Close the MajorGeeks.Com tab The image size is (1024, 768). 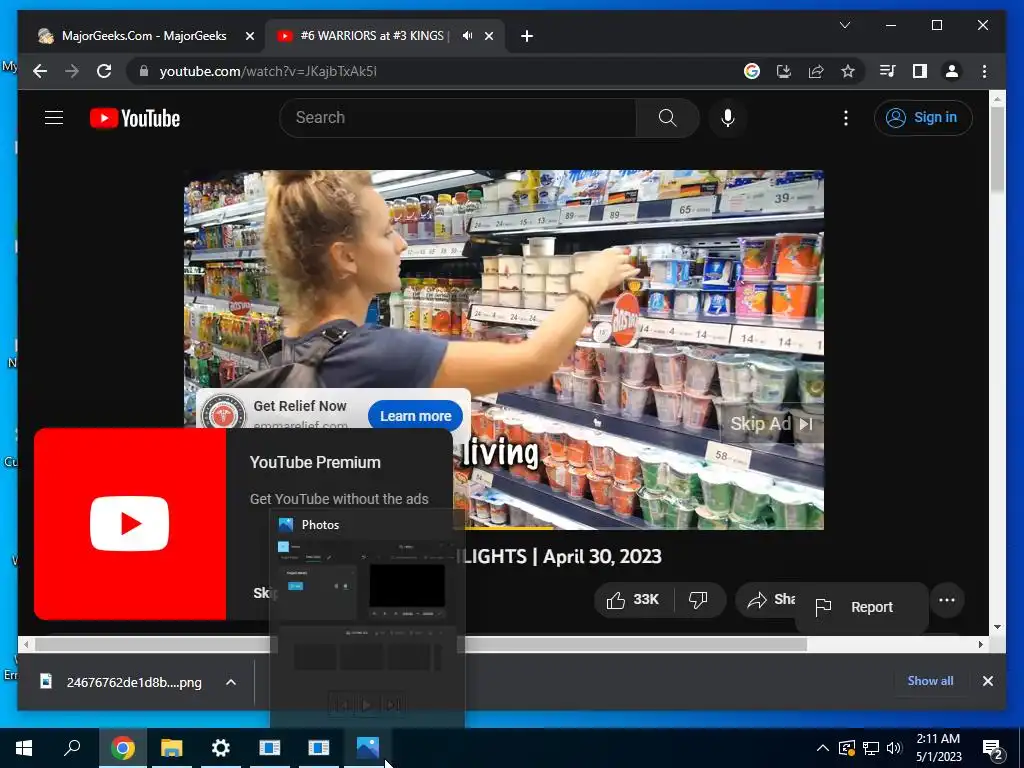(249, 36)
